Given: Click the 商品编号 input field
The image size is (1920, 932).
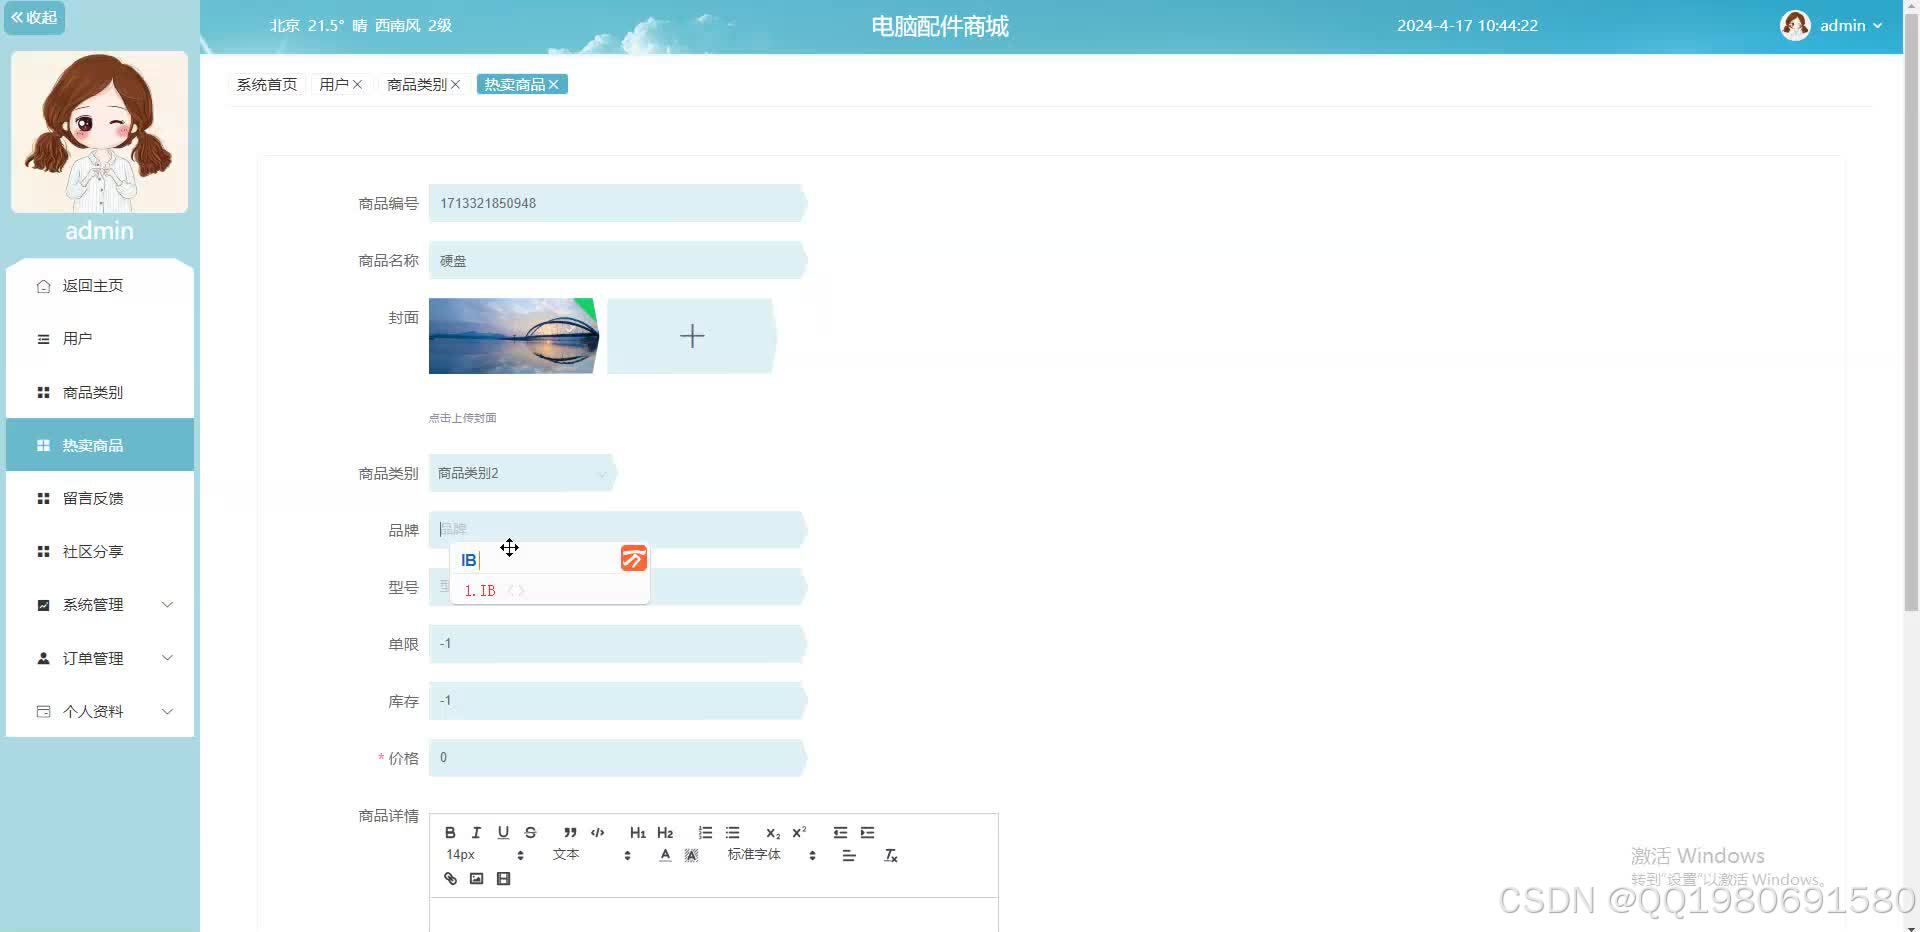Looking at the screenshot, I should (x=617, y=203).
